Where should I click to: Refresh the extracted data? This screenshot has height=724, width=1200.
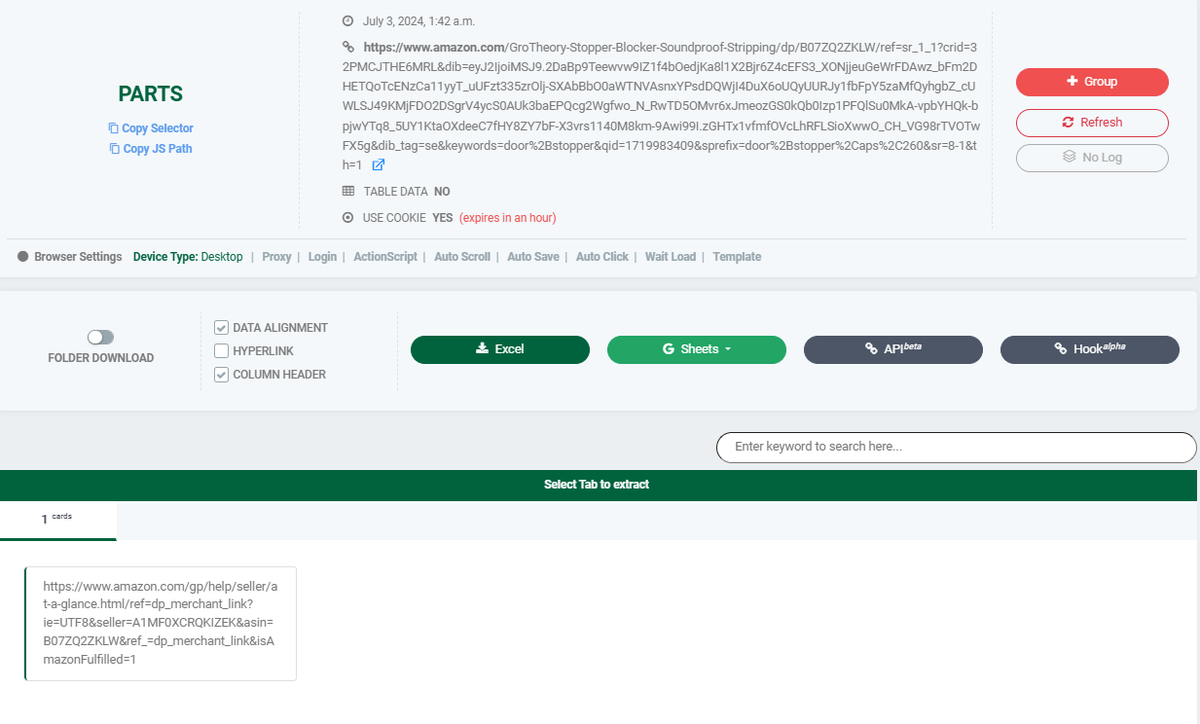point(1092,122)
